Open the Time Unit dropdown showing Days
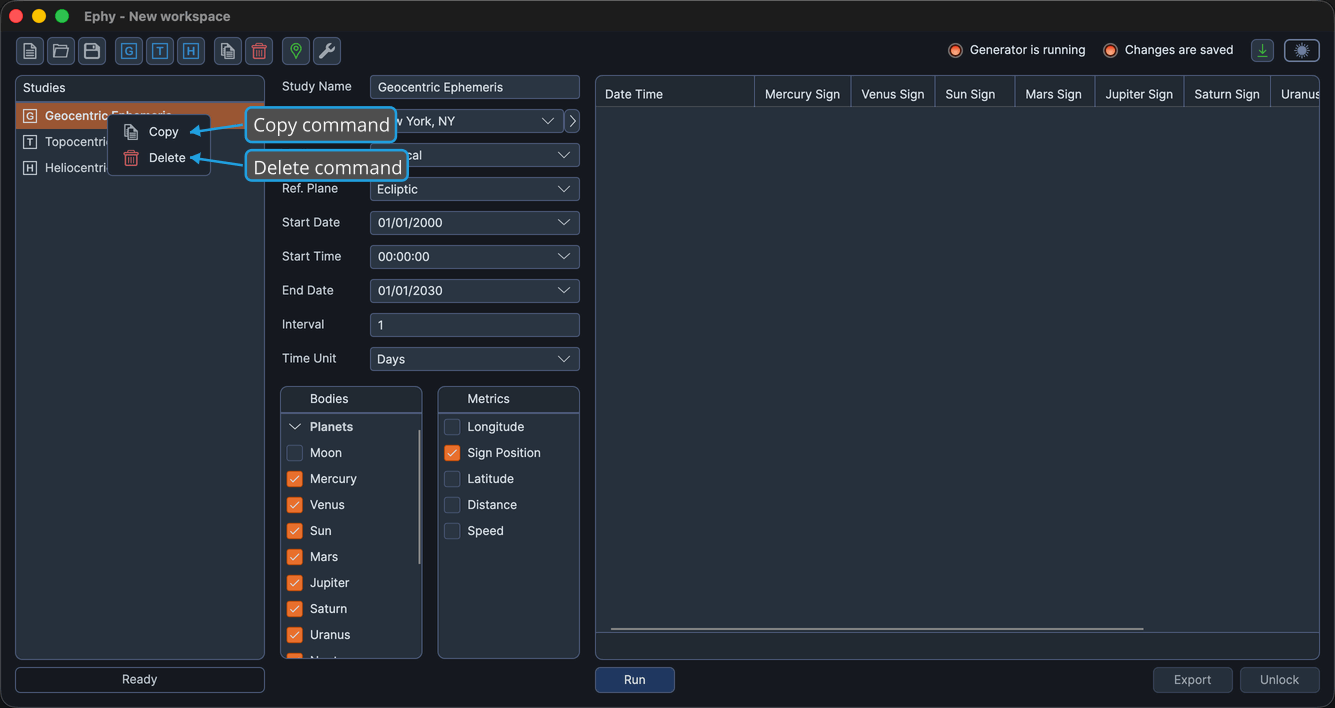This screenshot has width=1335, height=708. tap(475, 359)
